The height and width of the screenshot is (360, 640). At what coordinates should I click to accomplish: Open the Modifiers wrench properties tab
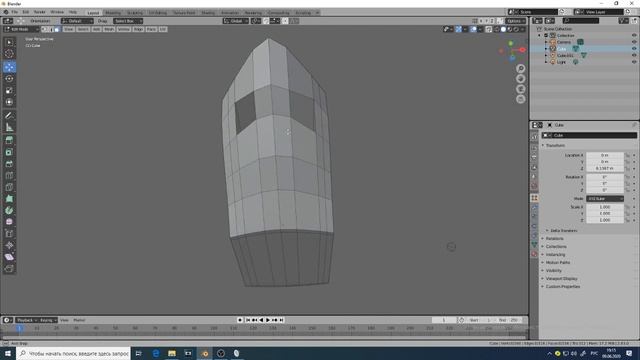(534, 207)
